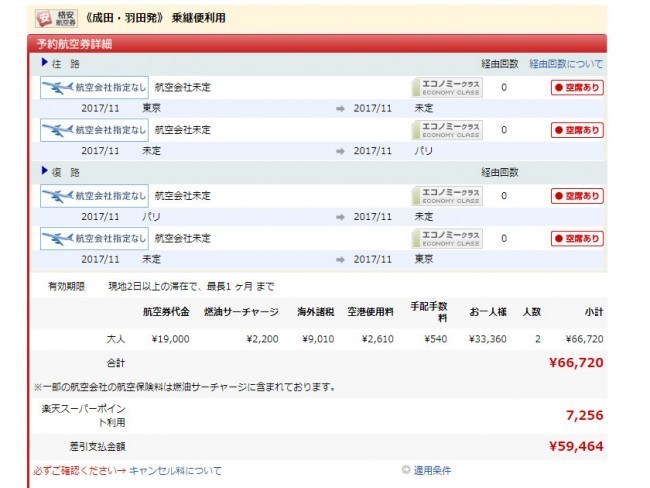This screenshot has width=650, height=488.
Task: Click economy class badge on first outbound flight
Action: pos(447,87)
